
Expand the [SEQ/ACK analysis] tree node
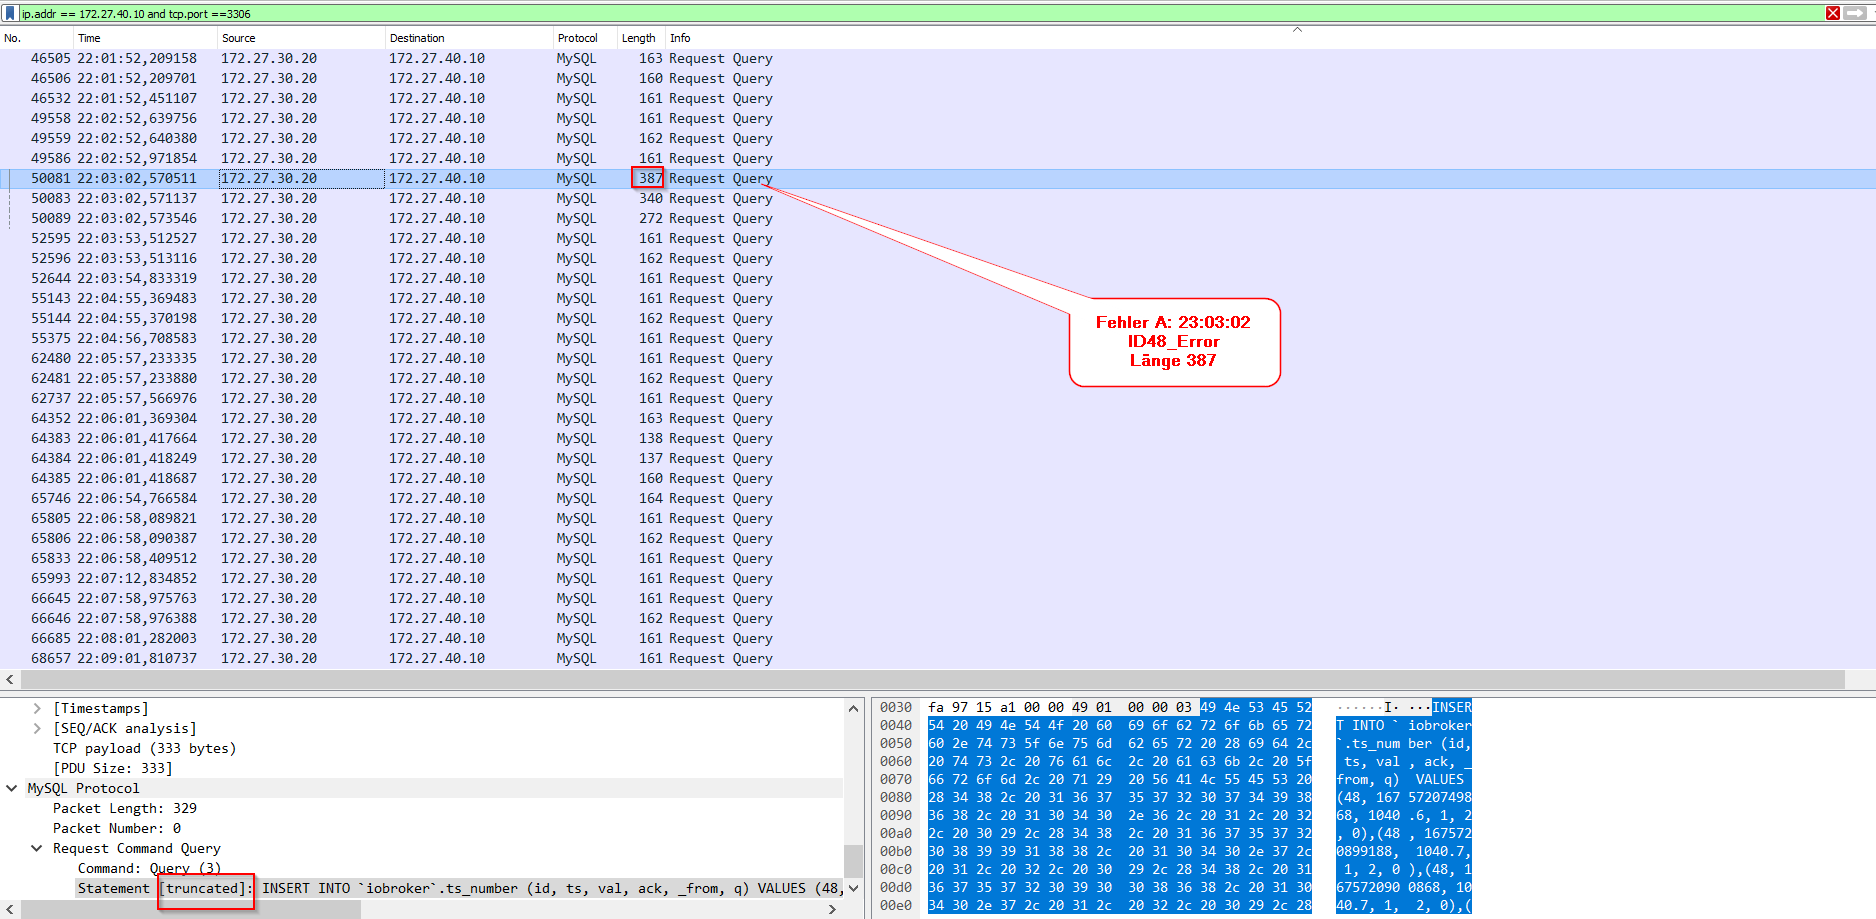[x=37, y=728]
